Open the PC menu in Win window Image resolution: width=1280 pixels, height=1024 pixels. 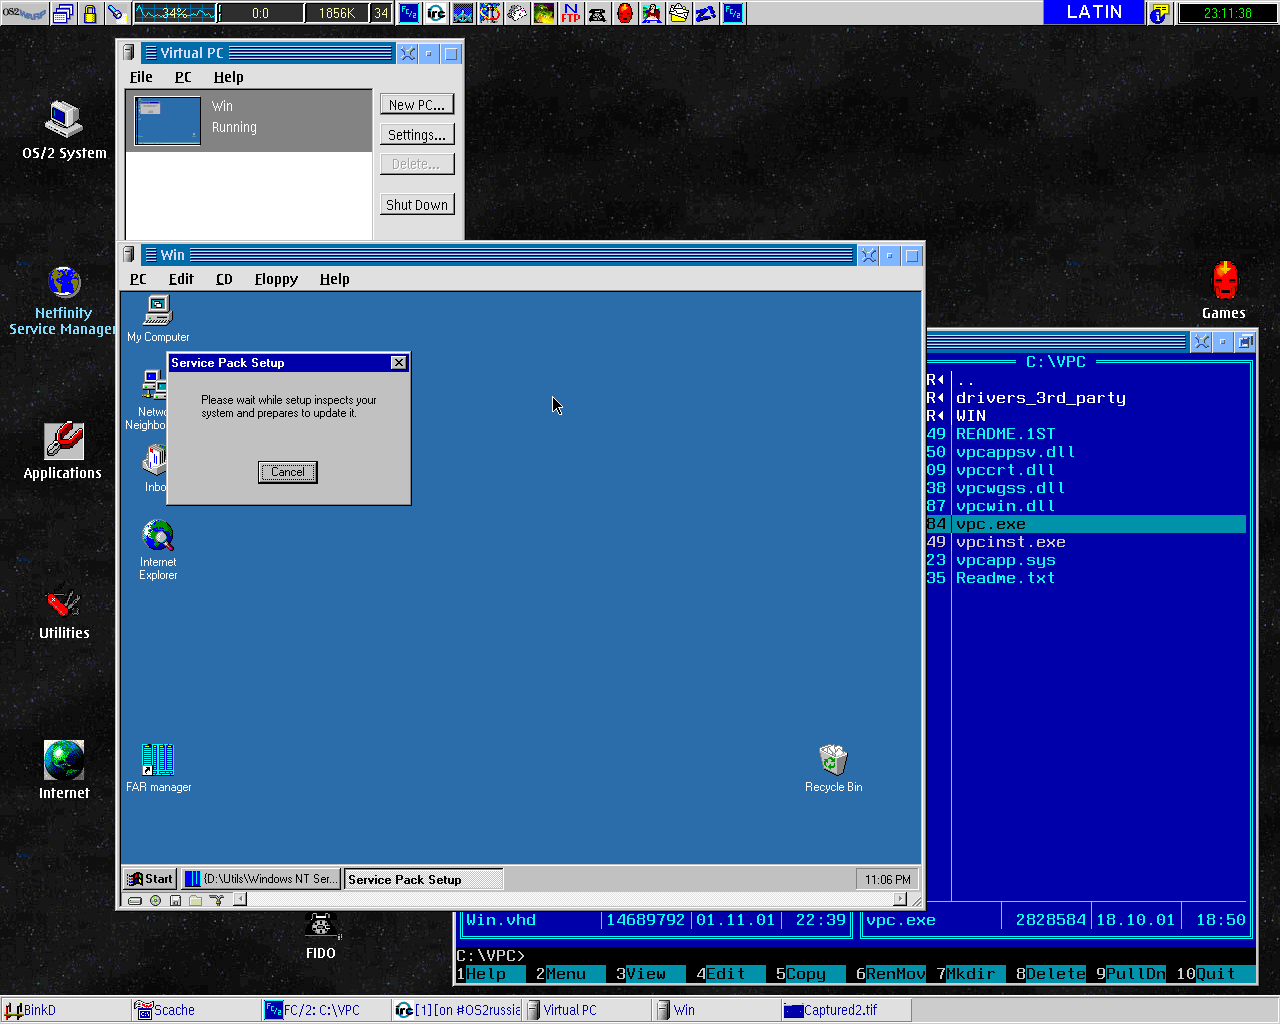(138, 279)
